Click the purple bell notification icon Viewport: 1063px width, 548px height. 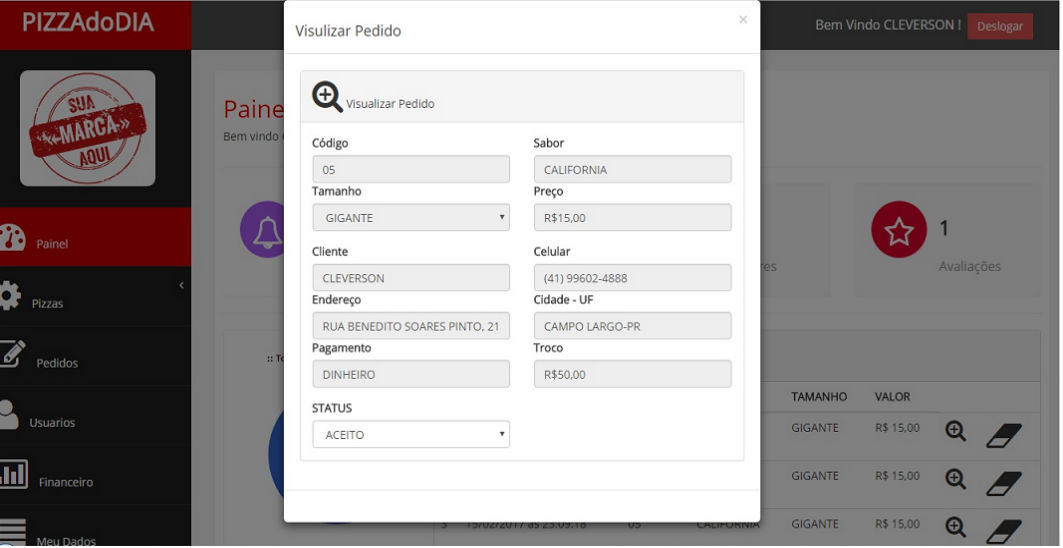coord(267,229)
